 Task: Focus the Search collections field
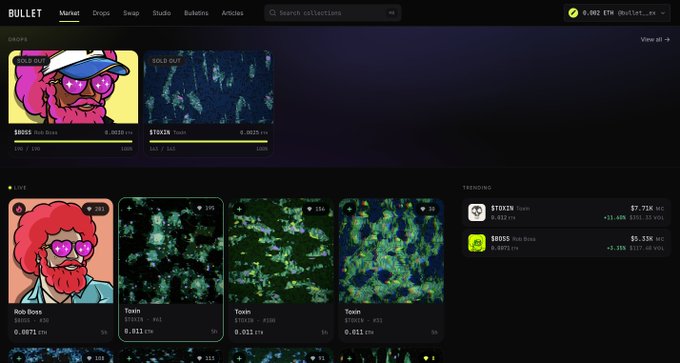[x=333, y=13]
